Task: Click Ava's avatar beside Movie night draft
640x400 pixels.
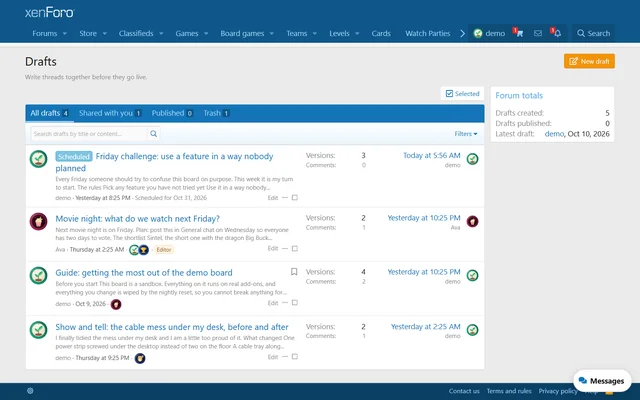Action: point(38,221)
